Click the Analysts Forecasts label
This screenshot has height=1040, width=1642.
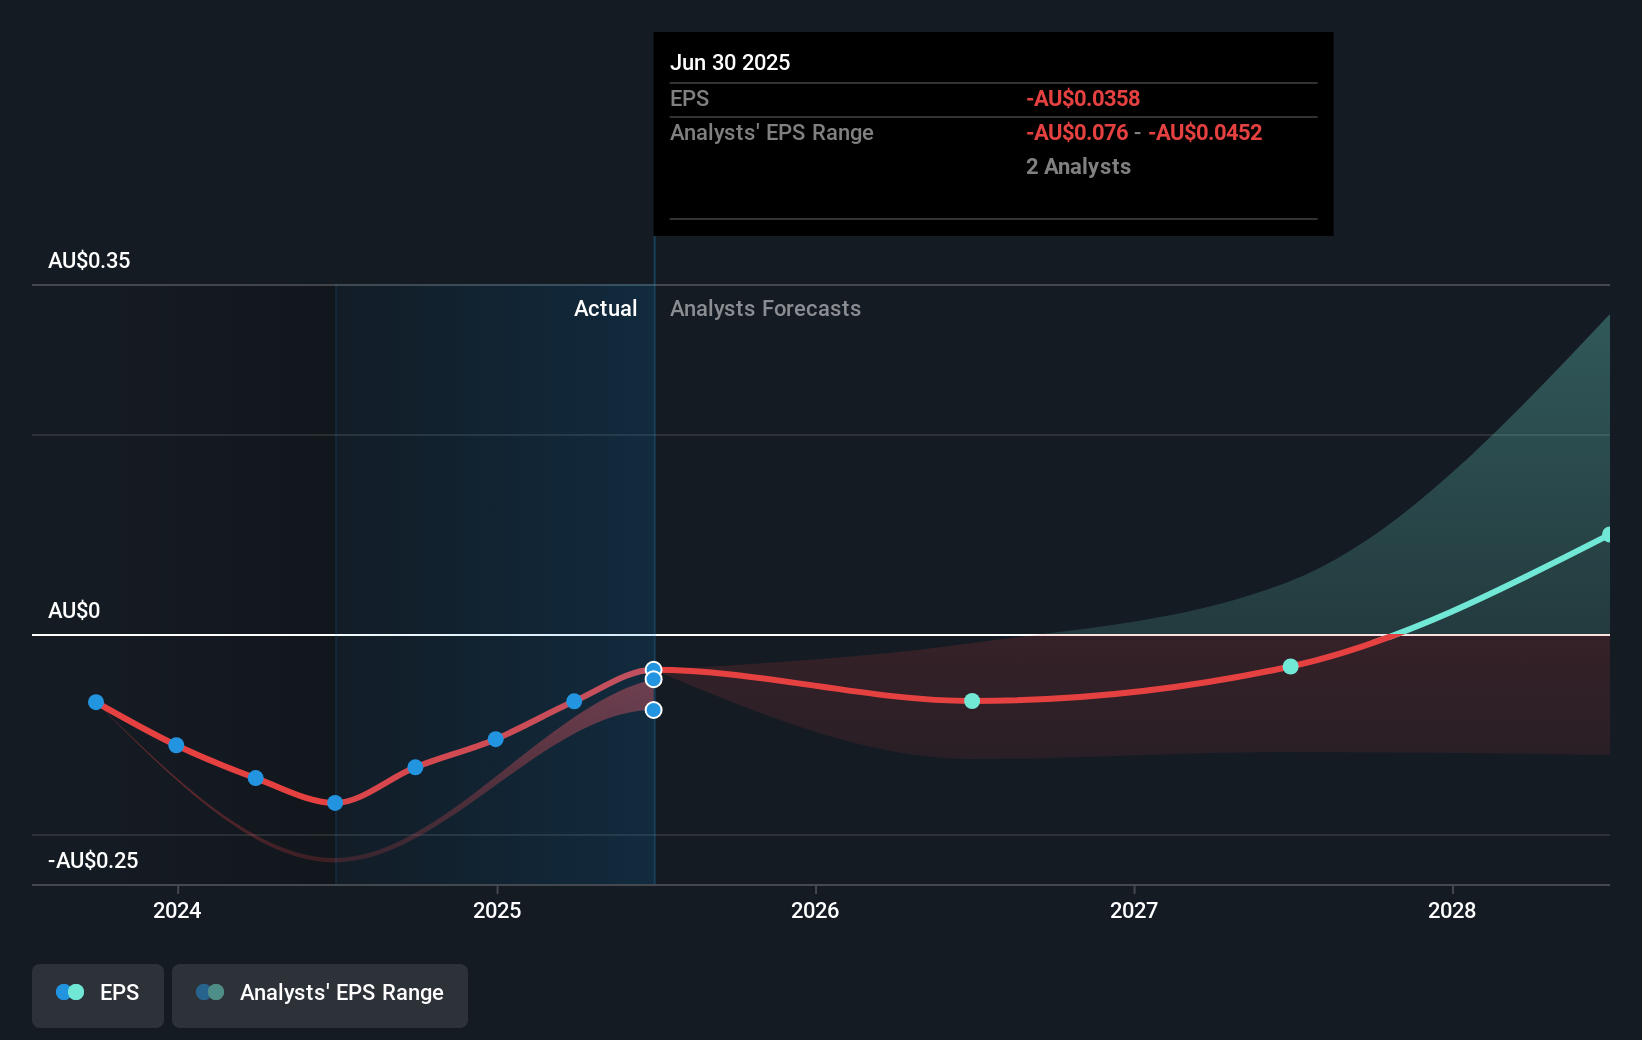(765, 309)
